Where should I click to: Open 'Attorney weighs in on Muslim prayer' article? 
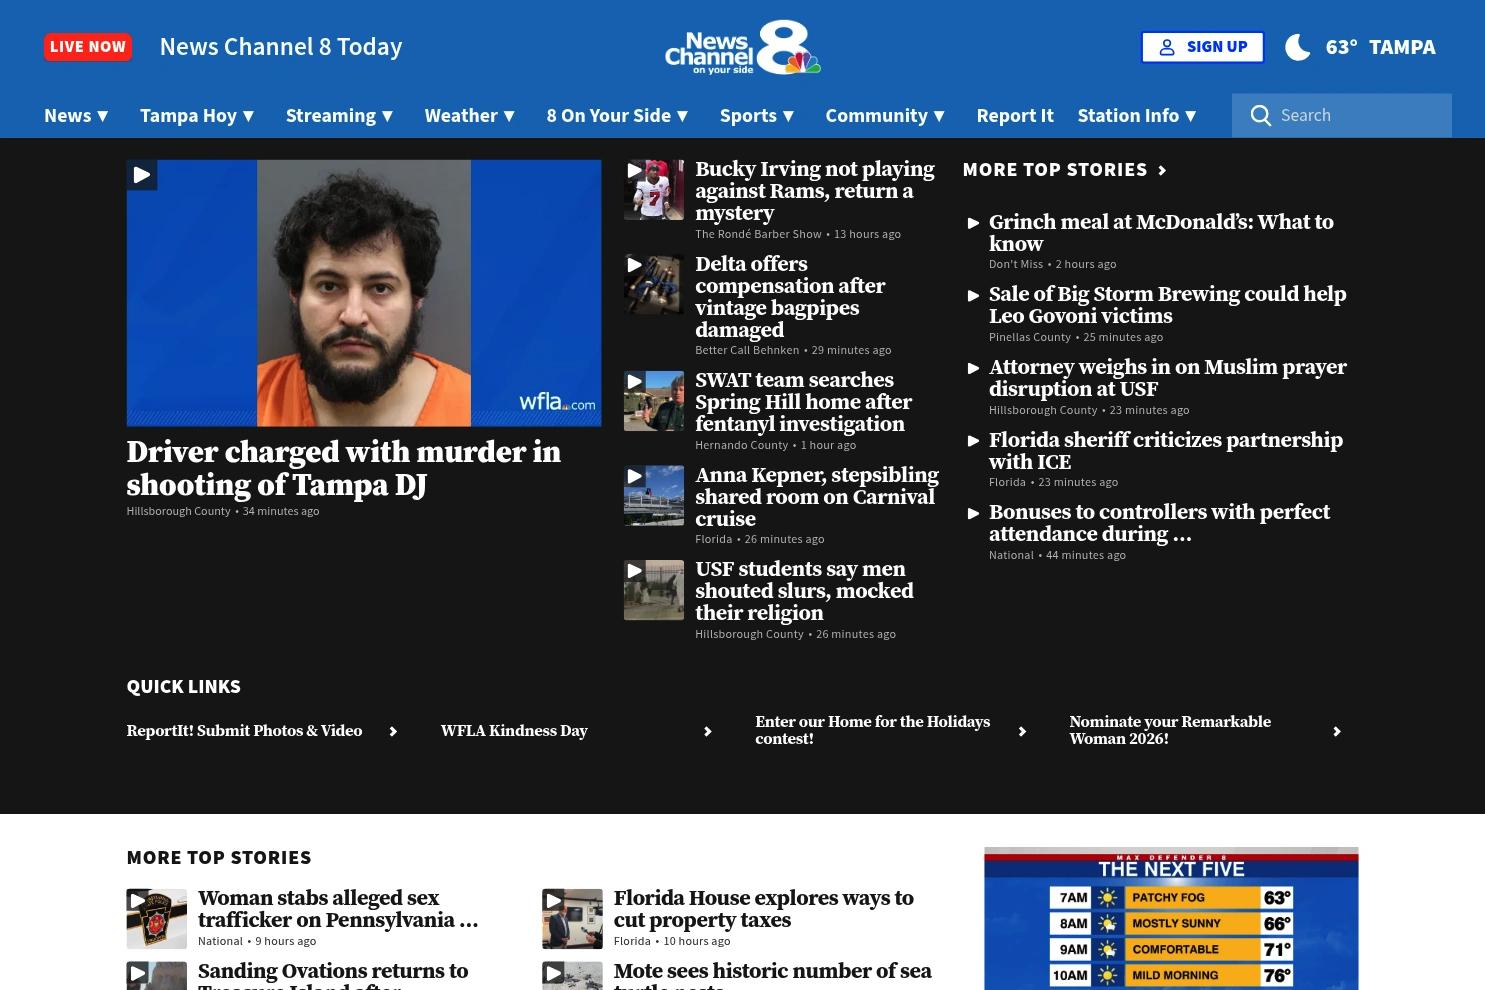(x=1168, y=378)
